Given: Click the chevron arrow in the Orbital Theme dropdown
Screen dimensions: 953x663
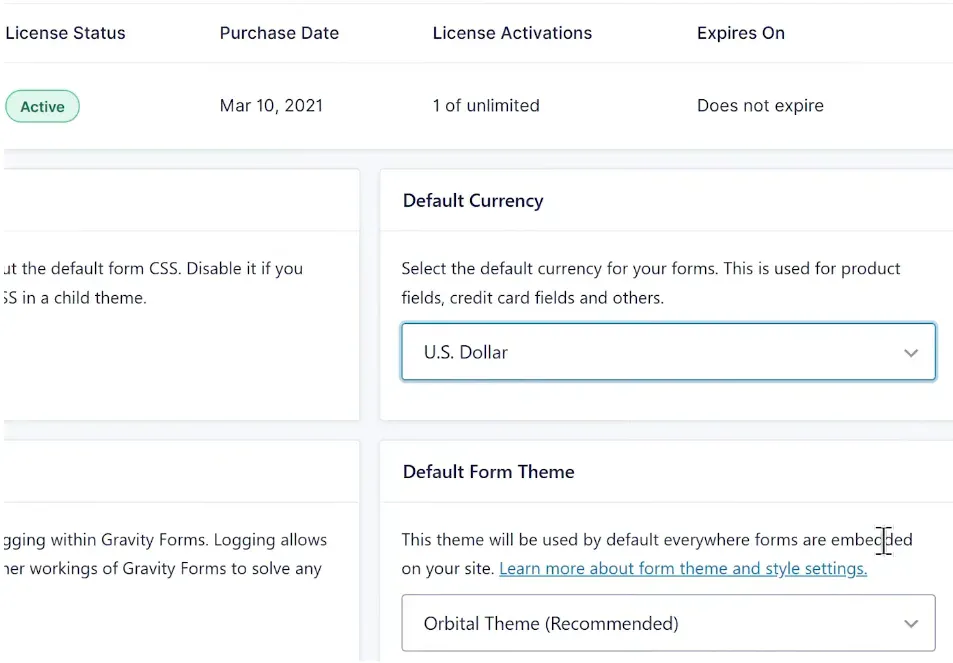Looking at the screenshot, I should (x=910, y=624).
